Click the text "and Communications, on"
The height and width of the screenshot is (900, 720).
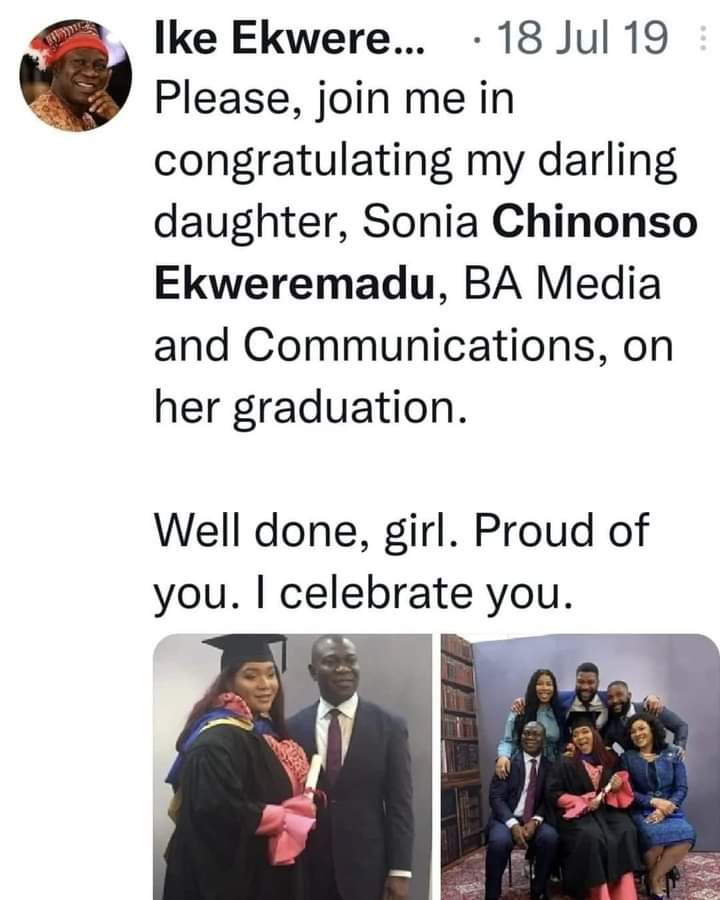click(x=413, y=346)
